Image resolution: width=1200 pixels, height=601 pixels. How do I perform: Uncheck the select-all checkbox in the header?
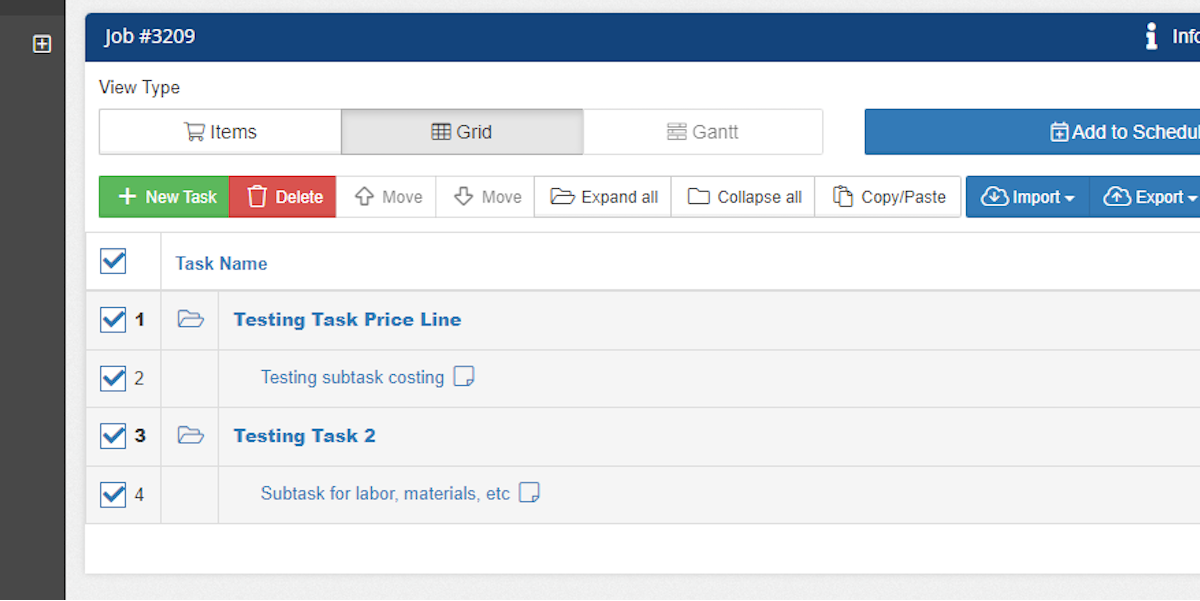(112, 260)
